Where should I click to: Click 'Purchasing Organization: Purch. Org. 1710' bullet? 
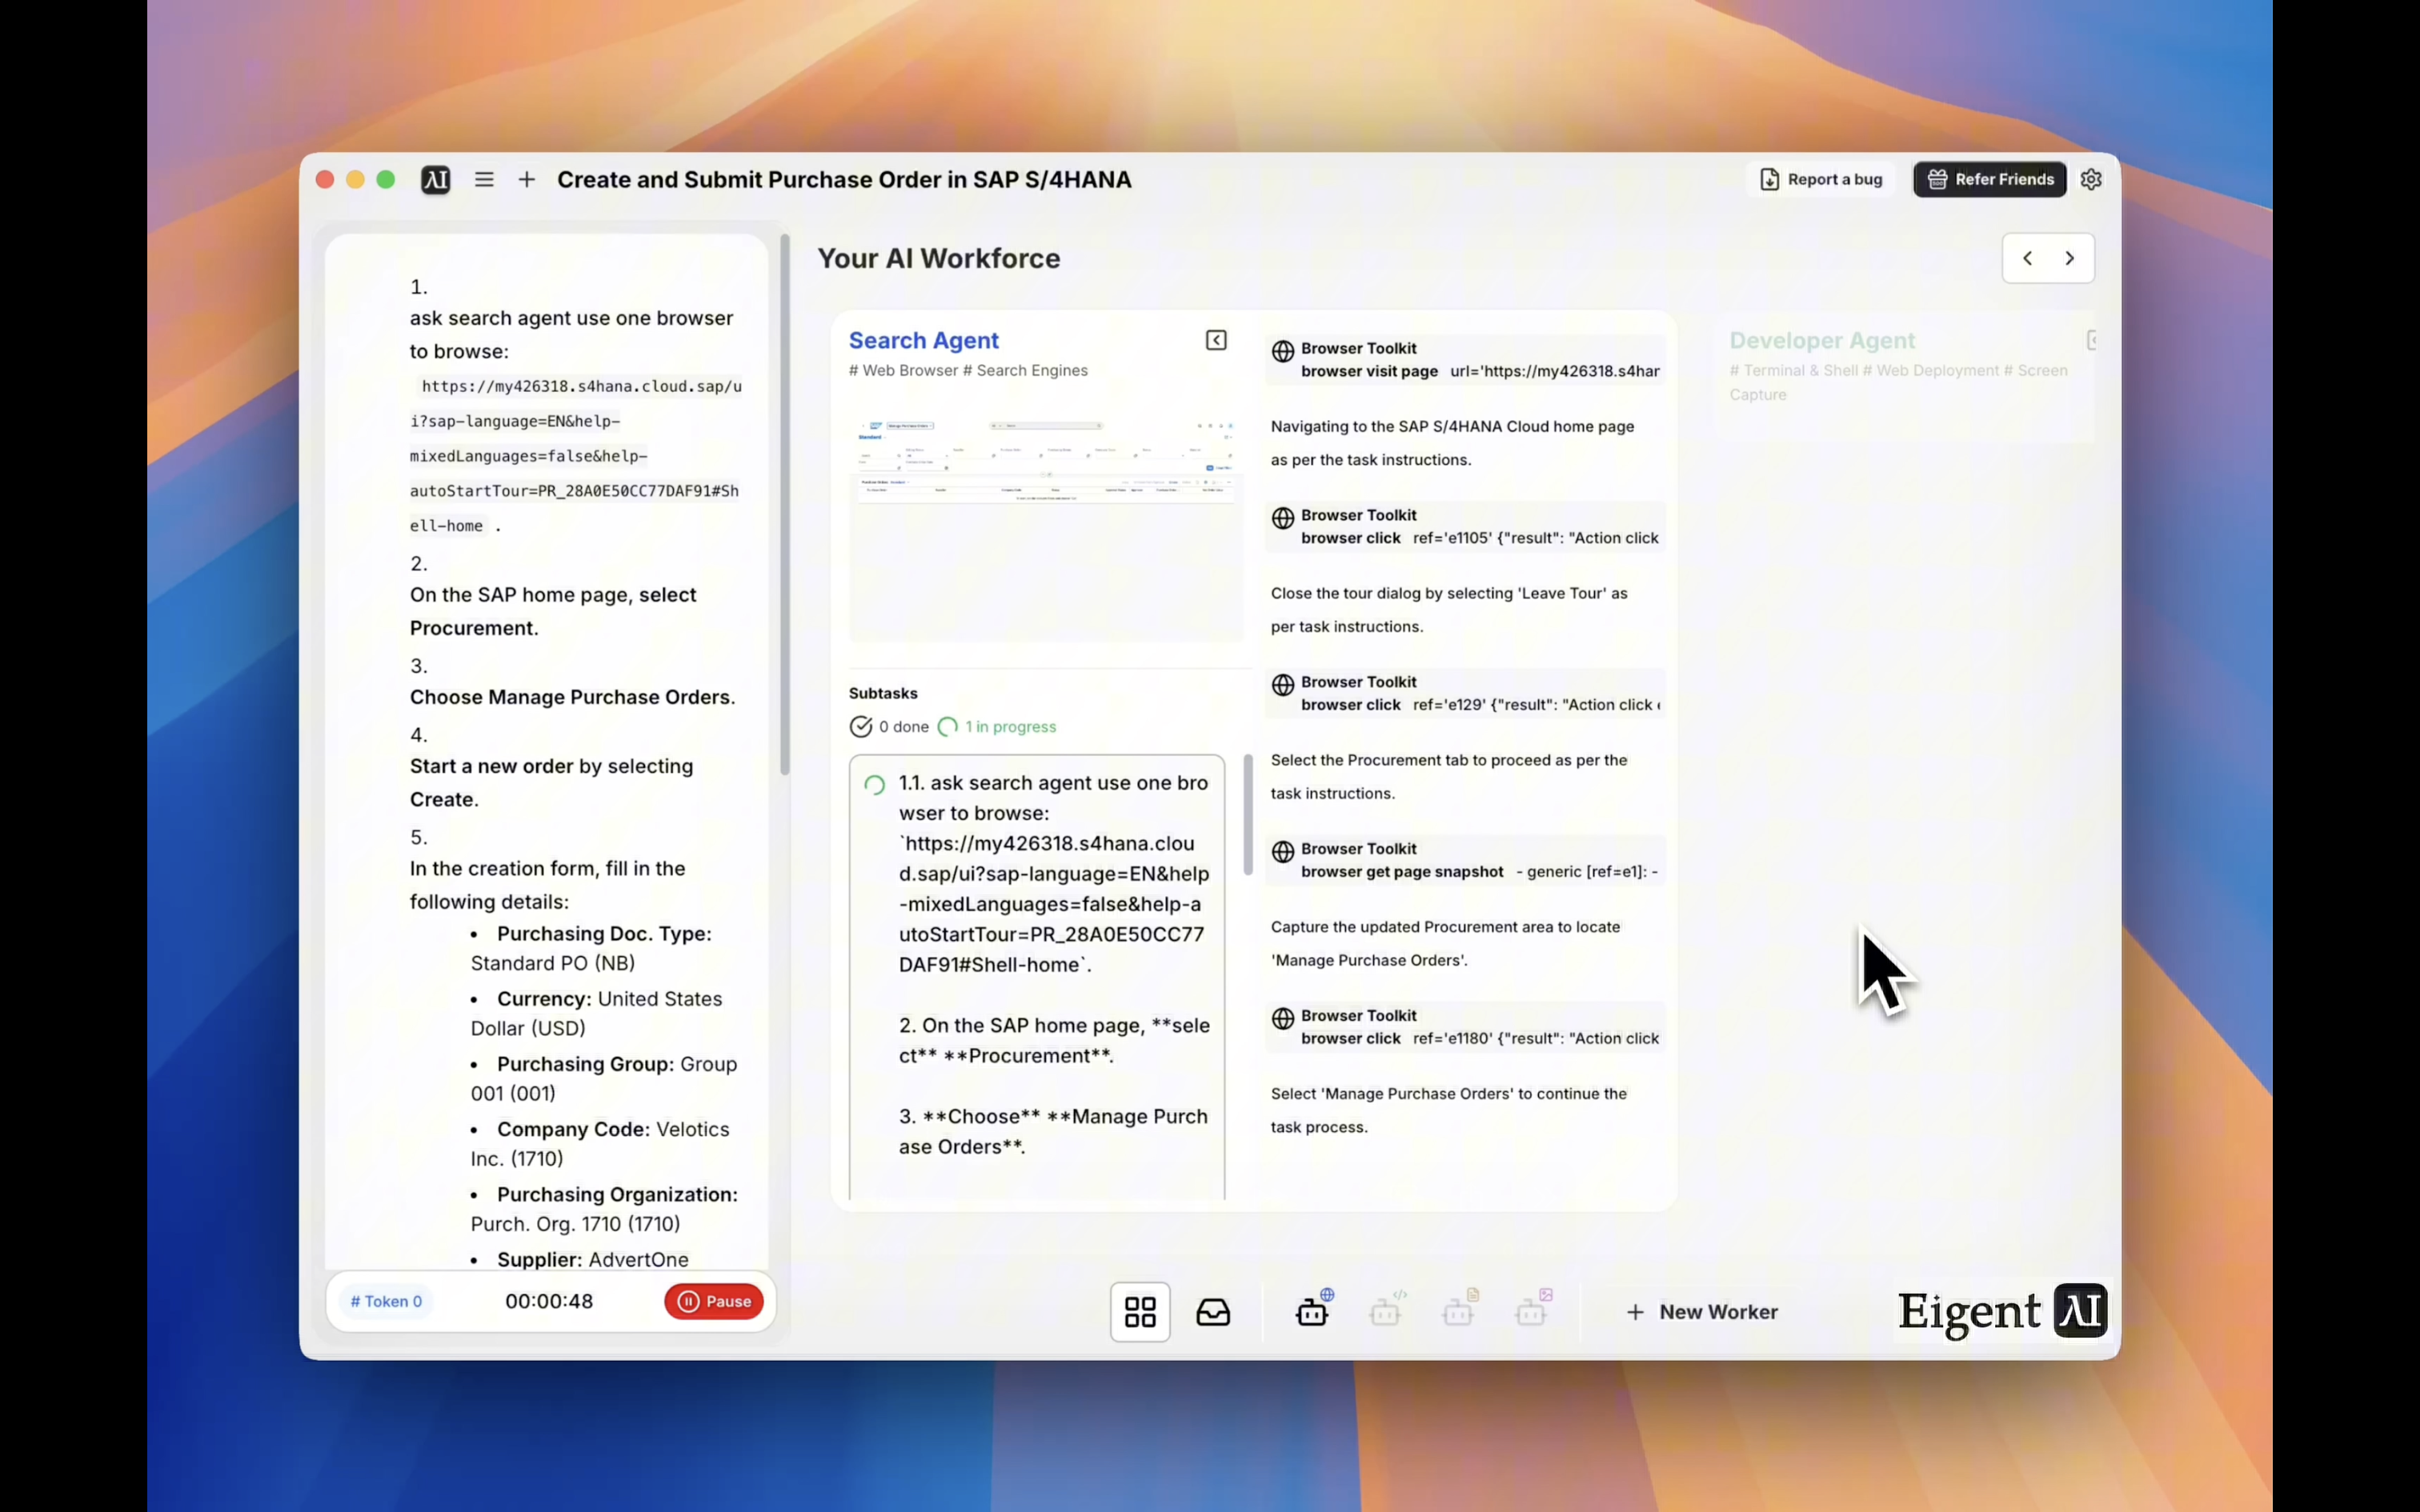click(604, 1209)
